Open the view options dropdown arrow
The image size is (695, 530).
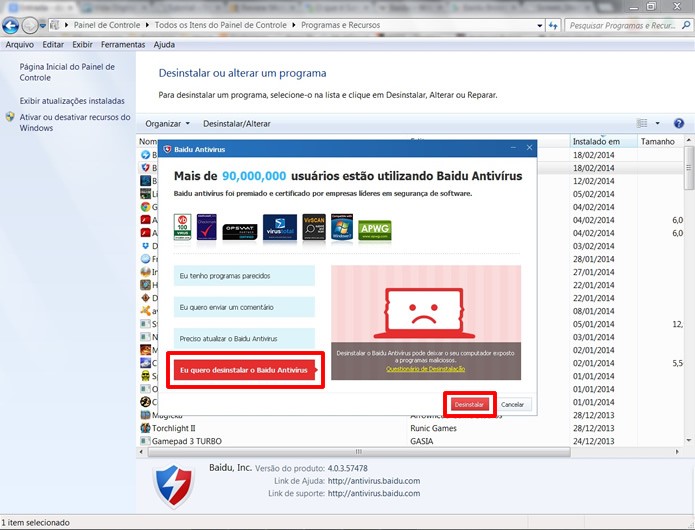pos(657,123)
